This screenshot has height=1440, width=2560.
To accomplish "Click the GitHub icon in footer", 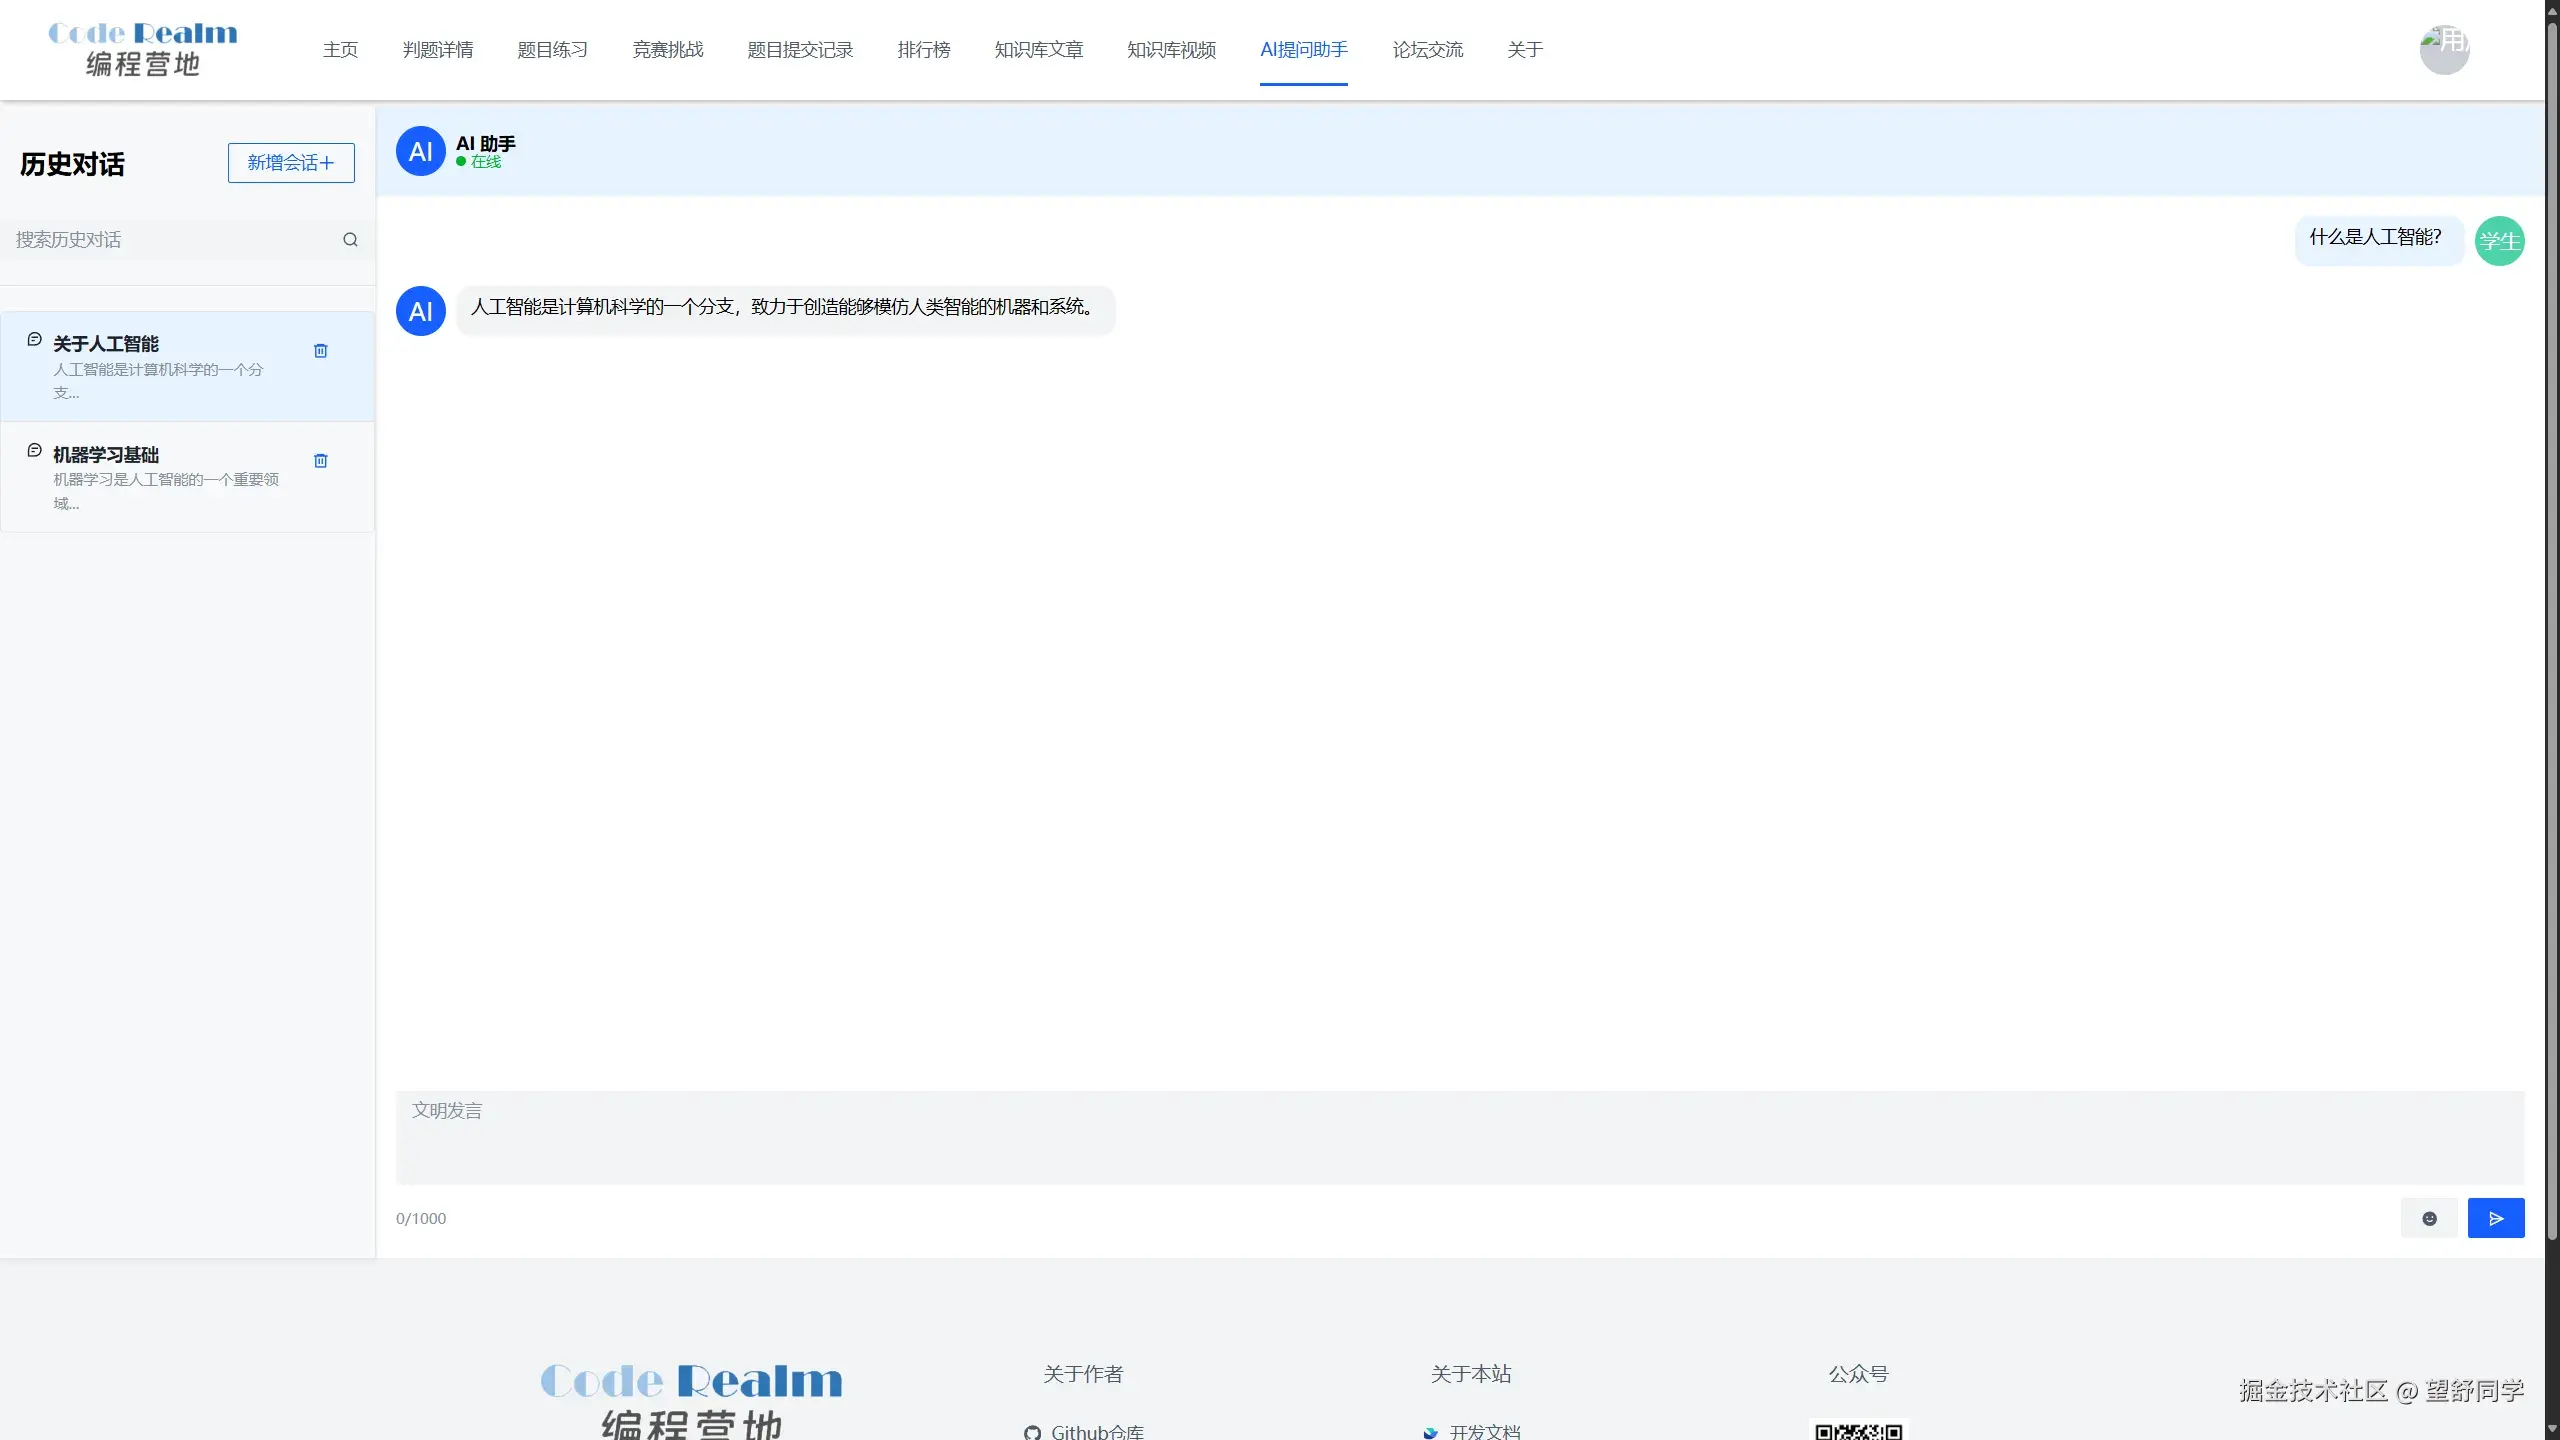I will click(1032, 1432).
